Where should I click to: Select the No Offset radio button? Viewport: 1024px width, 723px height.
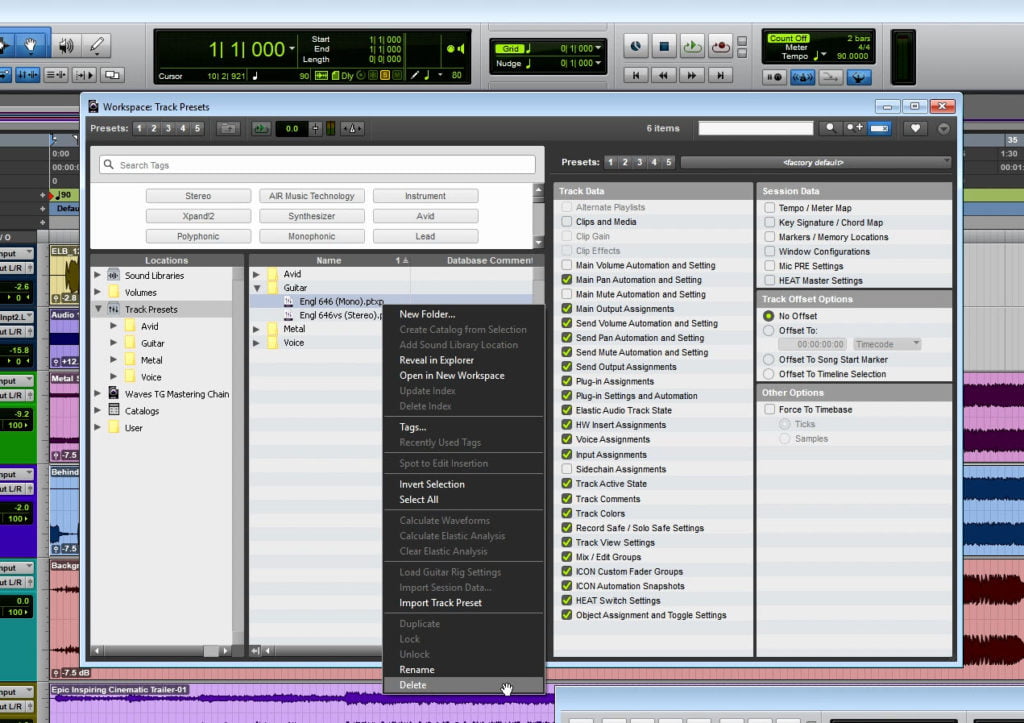(769, 316)
